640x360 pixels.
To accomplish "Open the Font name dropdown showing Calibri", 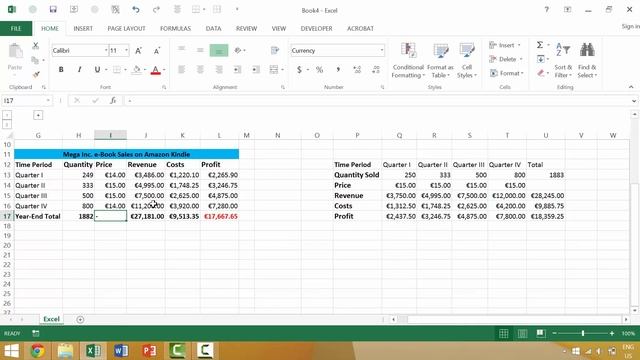I will (x=106, y=51).
